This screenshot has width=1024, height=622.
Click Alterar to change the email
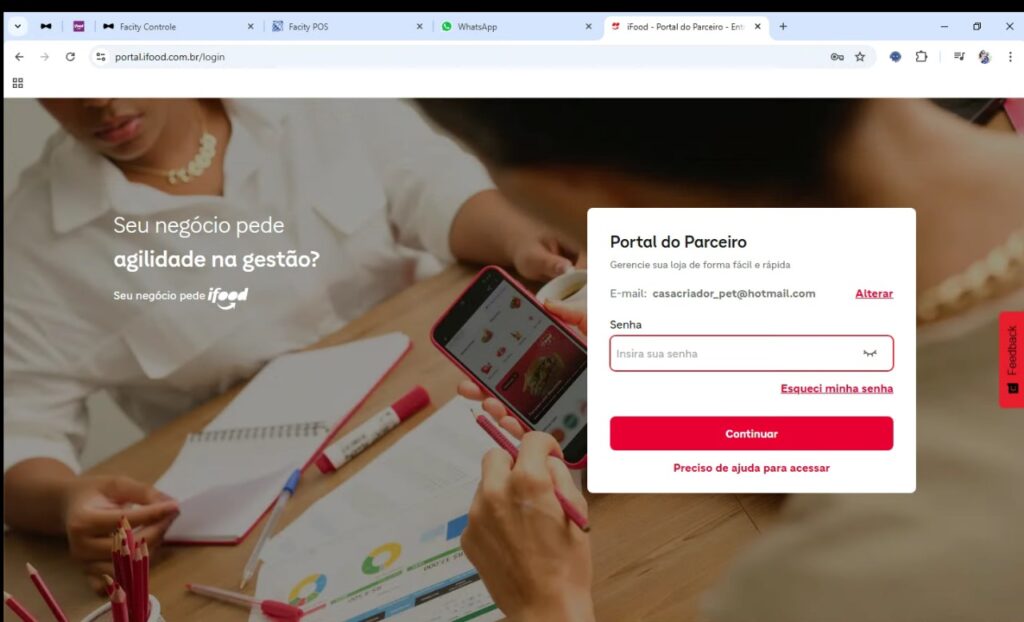click(874, 294)
